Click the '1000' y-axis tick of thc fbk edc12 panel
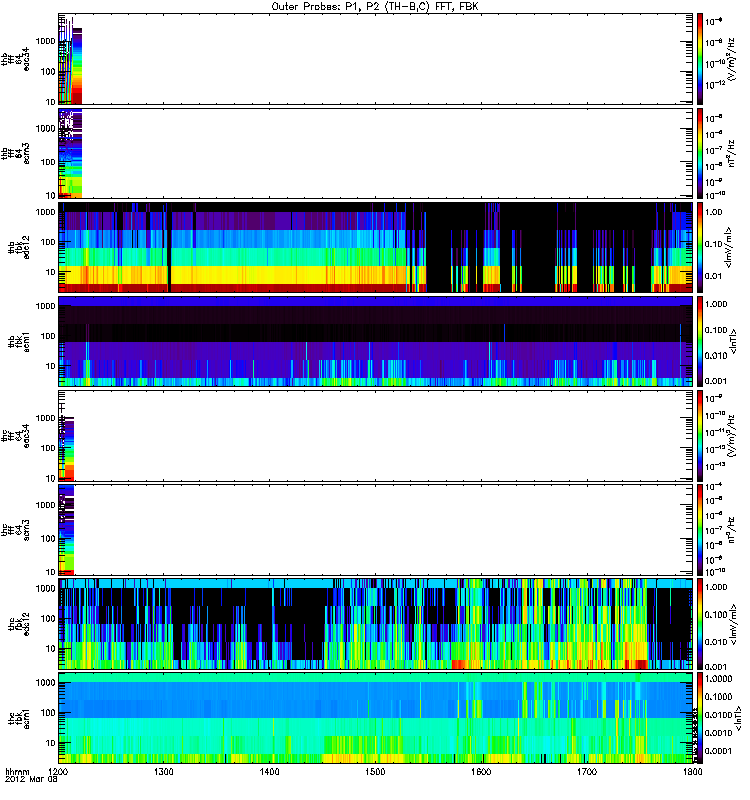Screen dimensions: 750x800 (45, 588)
